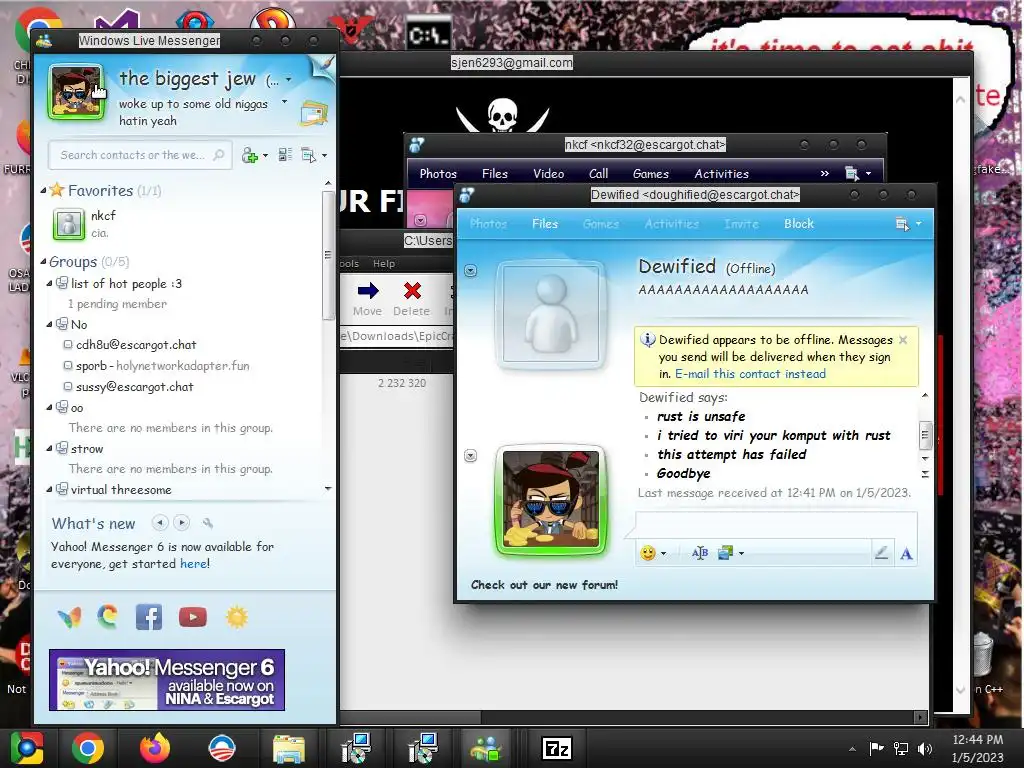Expand hidden toolbar items in nkcf chat
The width and height of the screenshot is (1024, 768).
[x=824, y=173]
